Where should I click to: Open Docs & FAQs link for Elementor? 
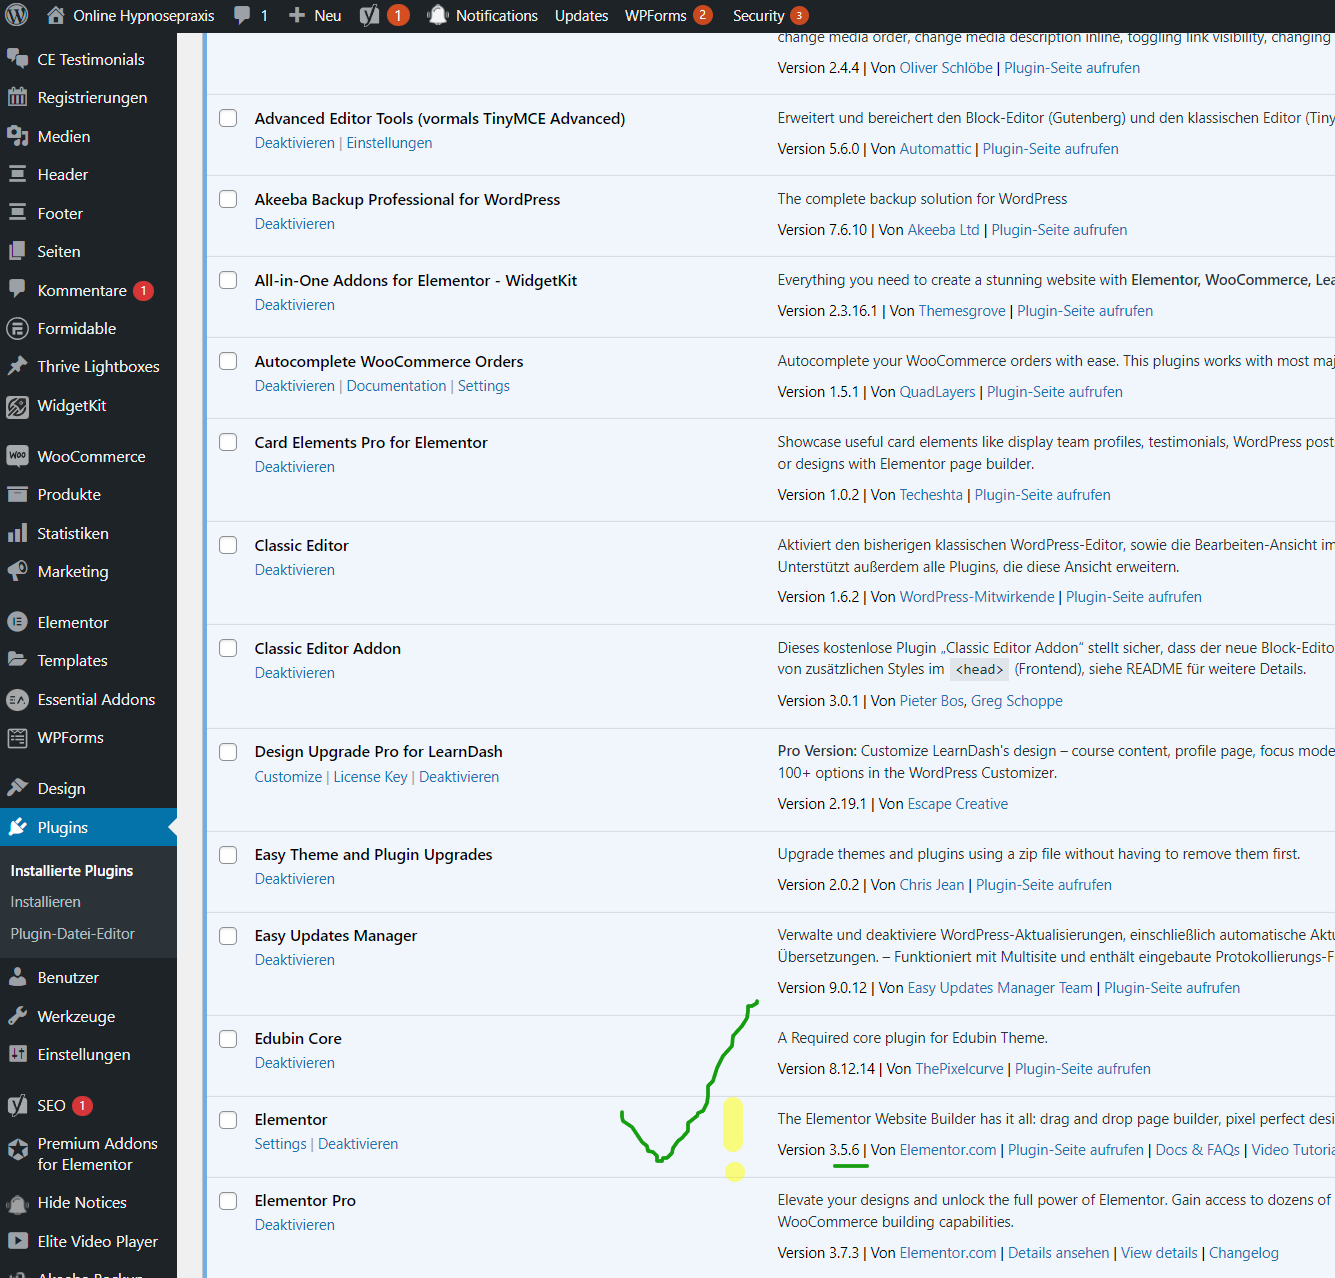coord(1197,1150)
